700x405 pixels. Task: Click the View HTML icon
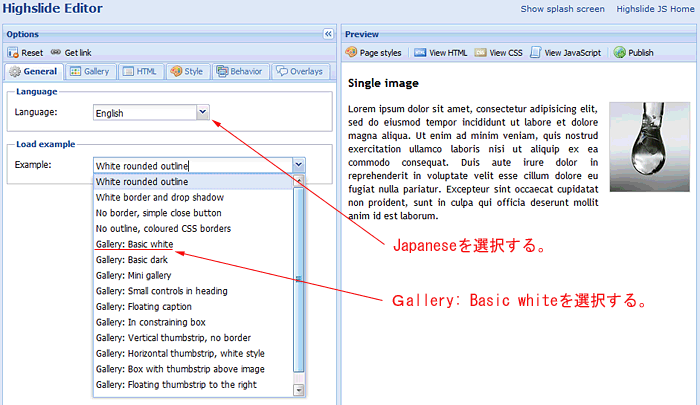coord(420,53)
